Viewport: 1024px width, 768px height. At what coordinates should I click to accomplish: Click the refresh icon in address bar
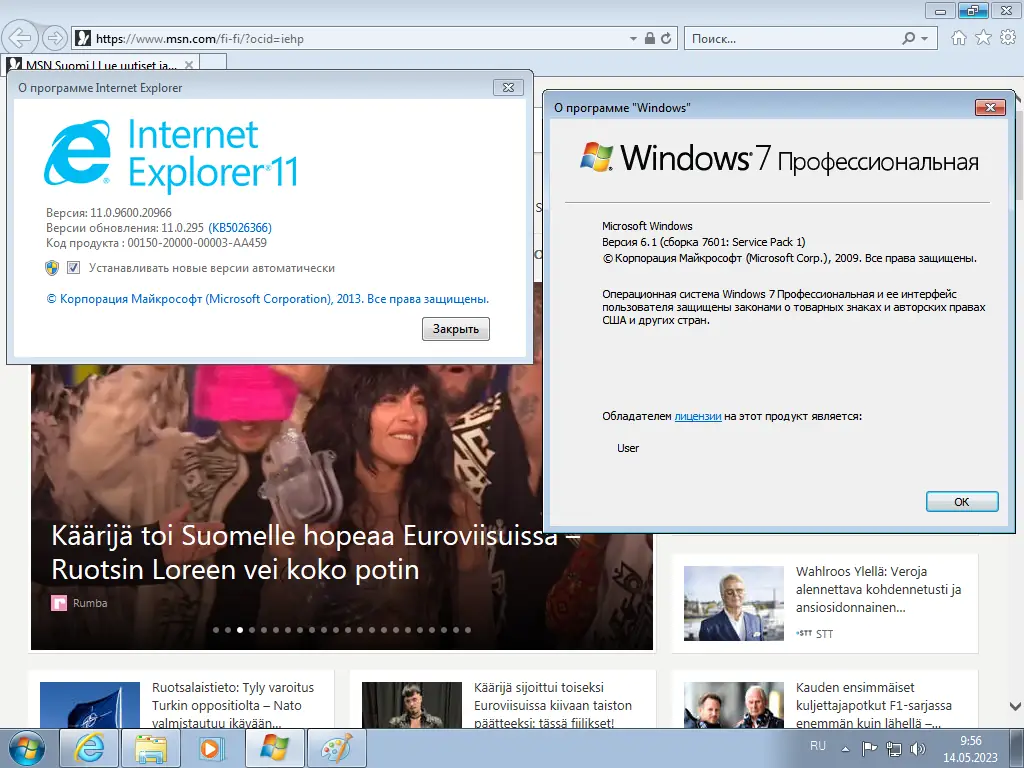pos(666,39)
